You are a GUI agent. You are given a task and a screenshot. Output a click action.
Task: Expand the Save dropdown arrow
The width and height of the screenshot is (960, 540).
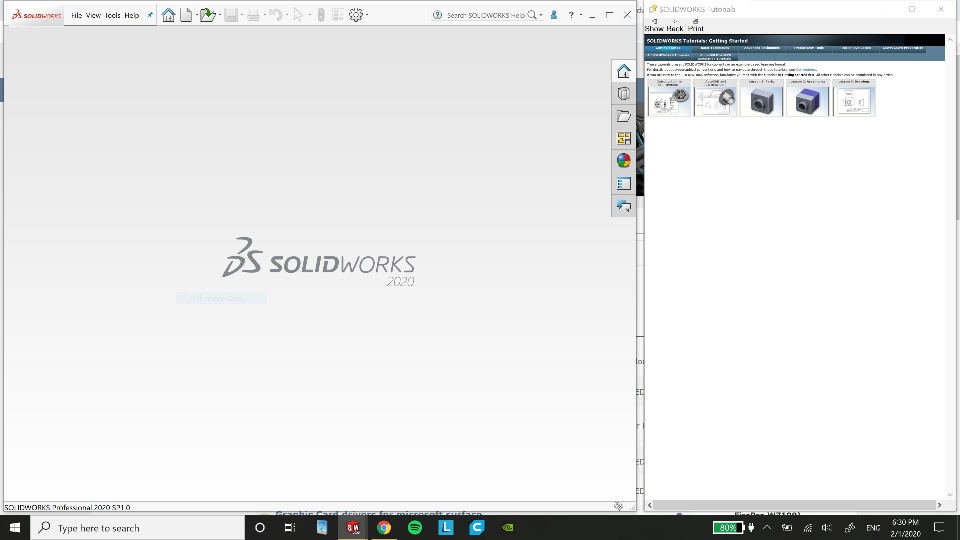pyautogui.click(x=242, y=15)
